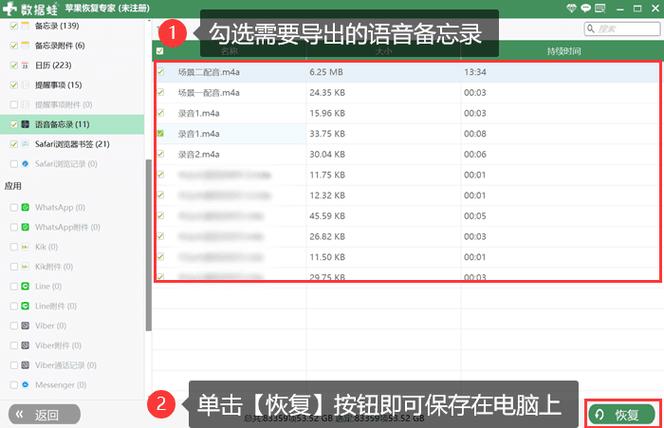Uncheck the 提醒事项 (15) checkbox

(14, 85)
